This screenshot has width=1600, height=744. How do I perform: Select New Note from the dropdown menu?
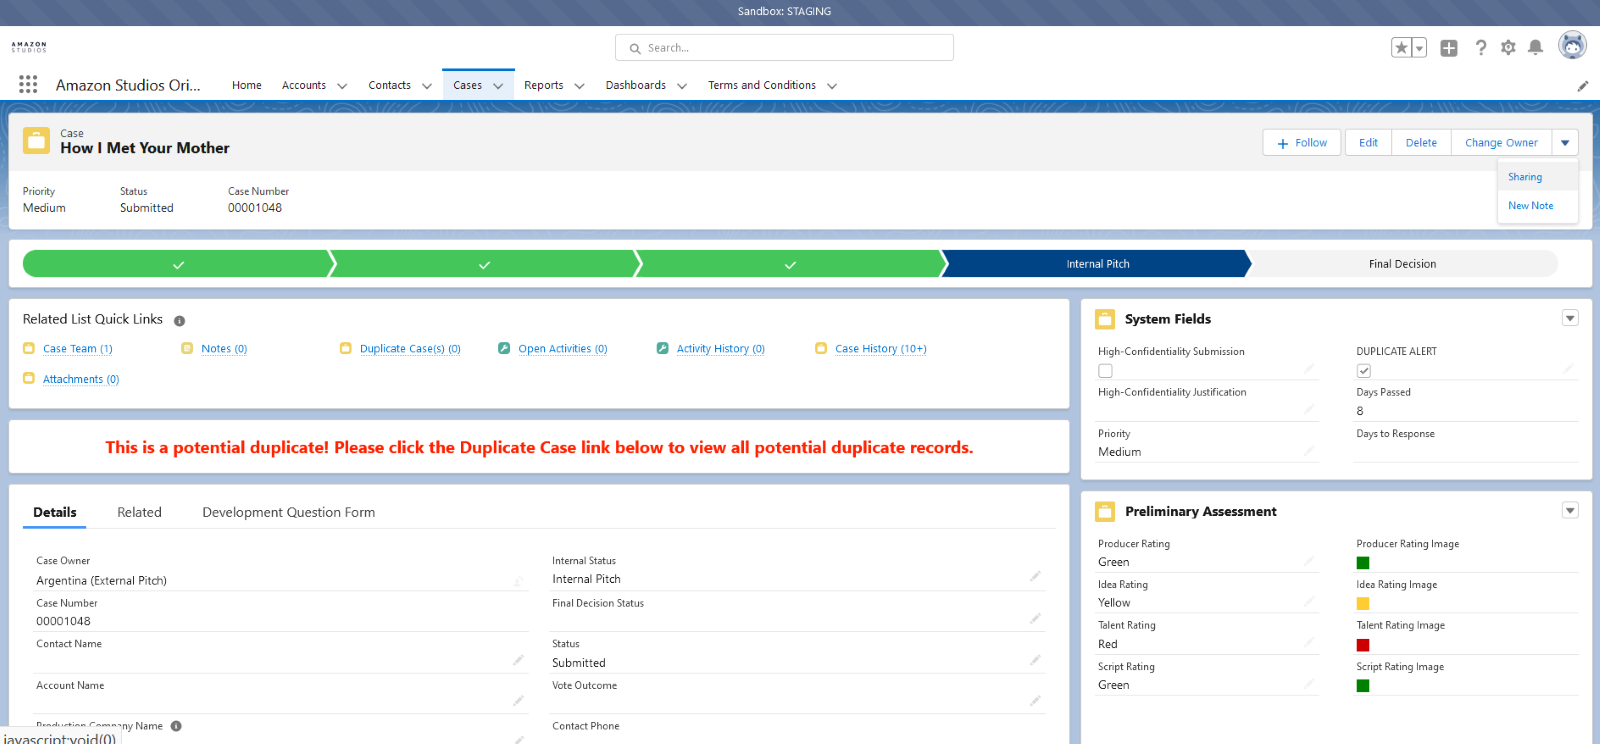point(1538,206)
